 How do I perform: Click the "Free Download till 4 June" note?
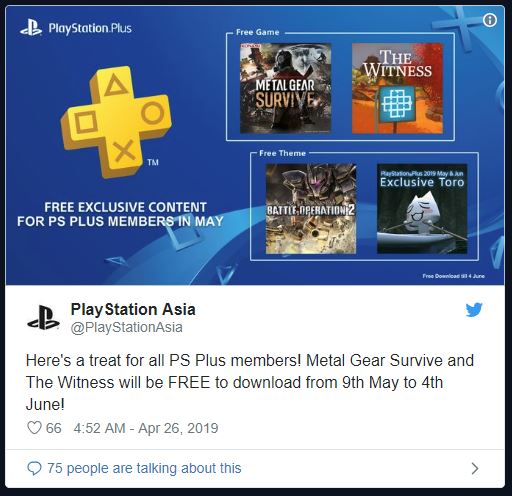click(453, 276)
